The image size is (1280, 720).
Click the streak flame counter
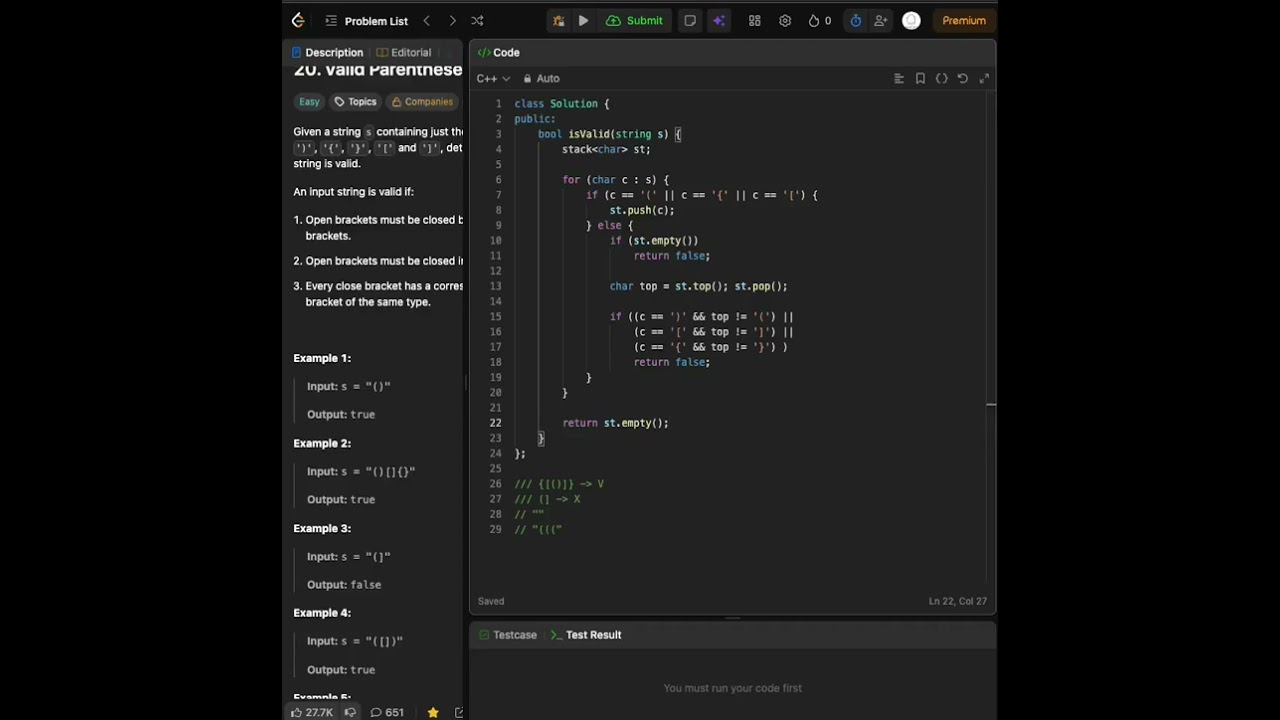click(x=820, y=21)
